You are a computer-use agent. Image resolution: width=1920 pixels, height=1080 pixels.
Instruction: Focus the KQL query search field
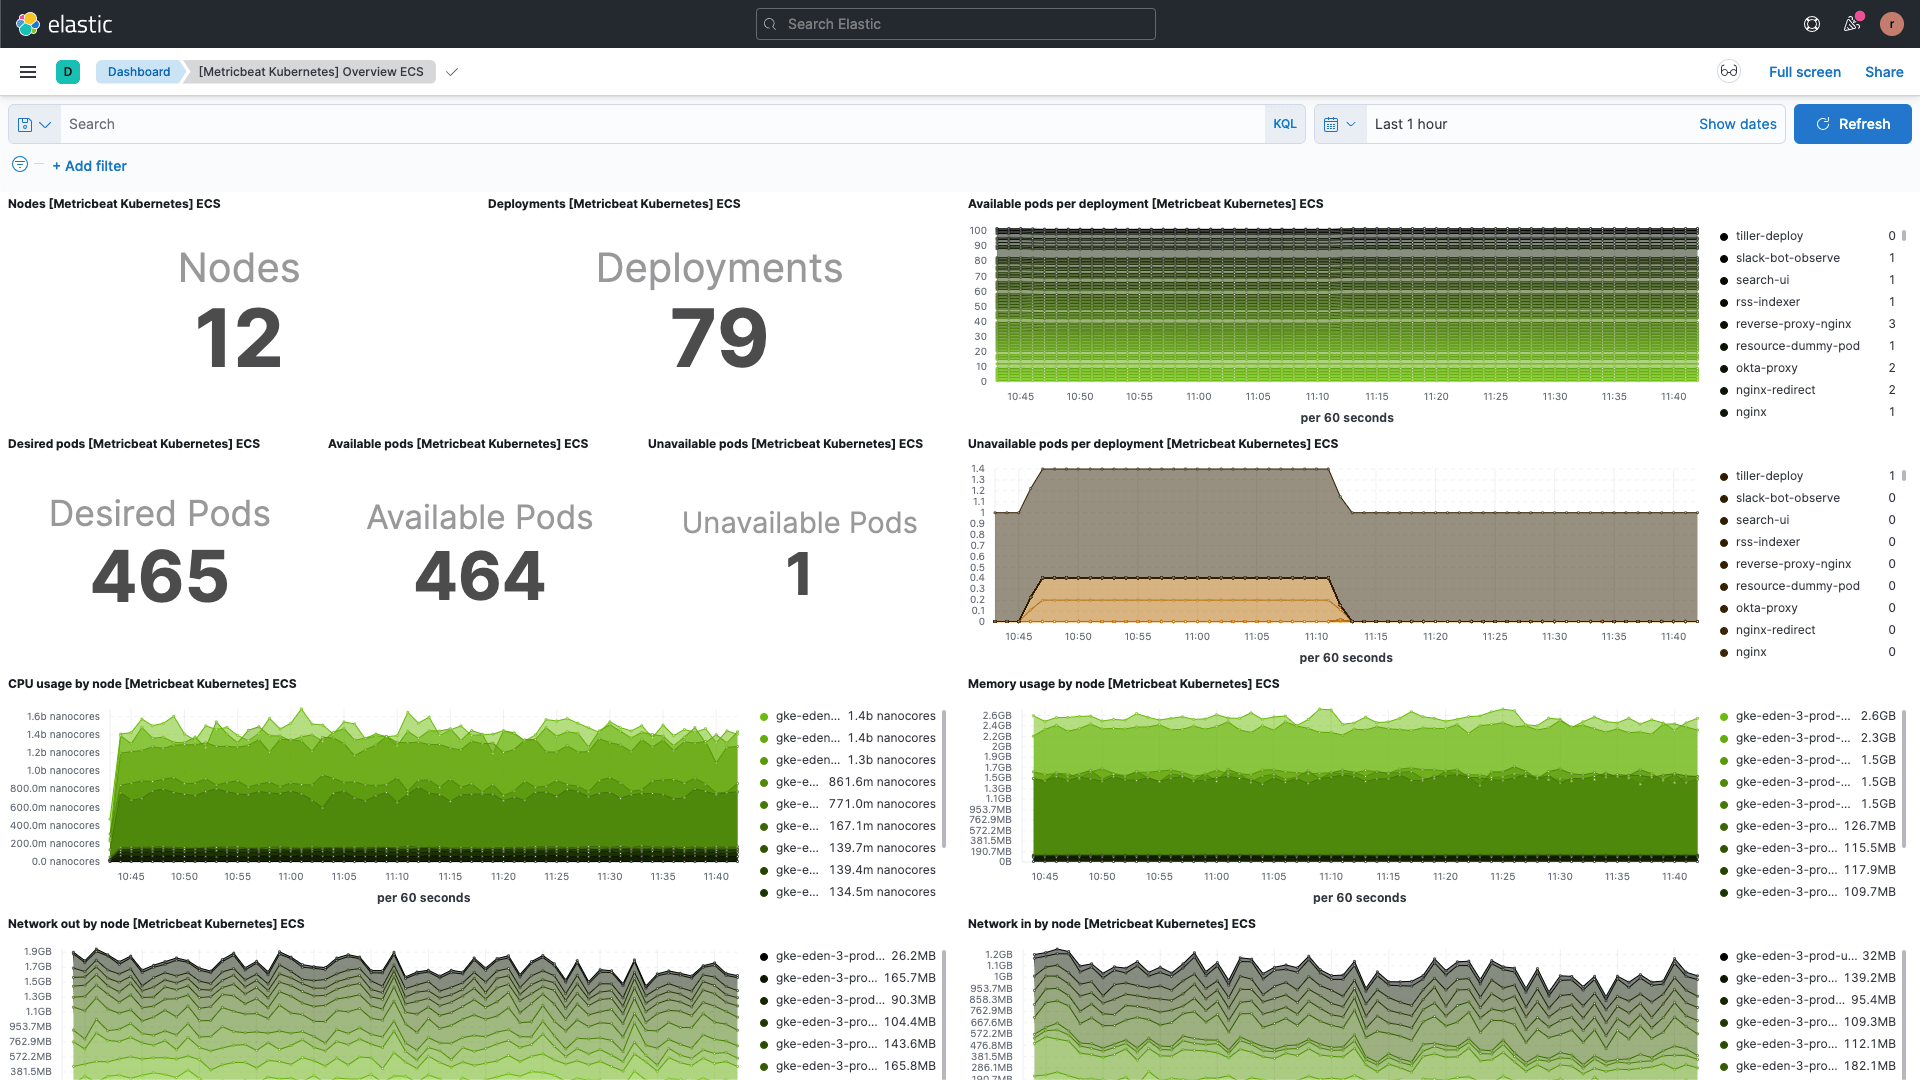[x=662, y=124]
